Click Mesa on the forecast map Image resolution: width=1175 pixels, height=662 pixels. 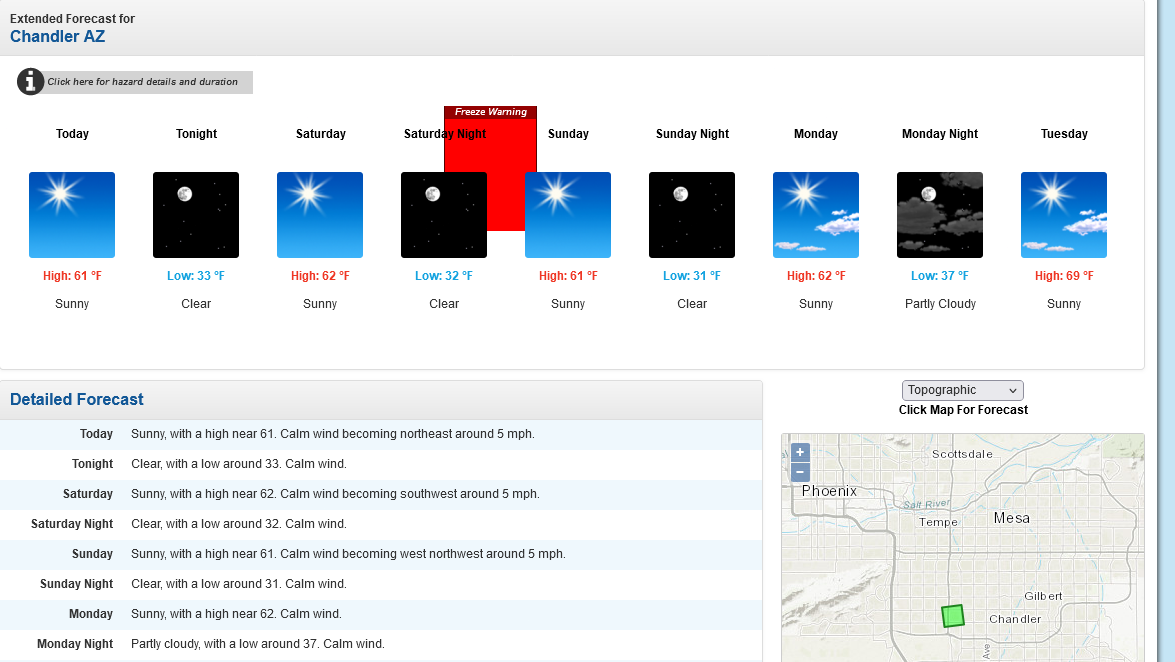coord(1011,518)
